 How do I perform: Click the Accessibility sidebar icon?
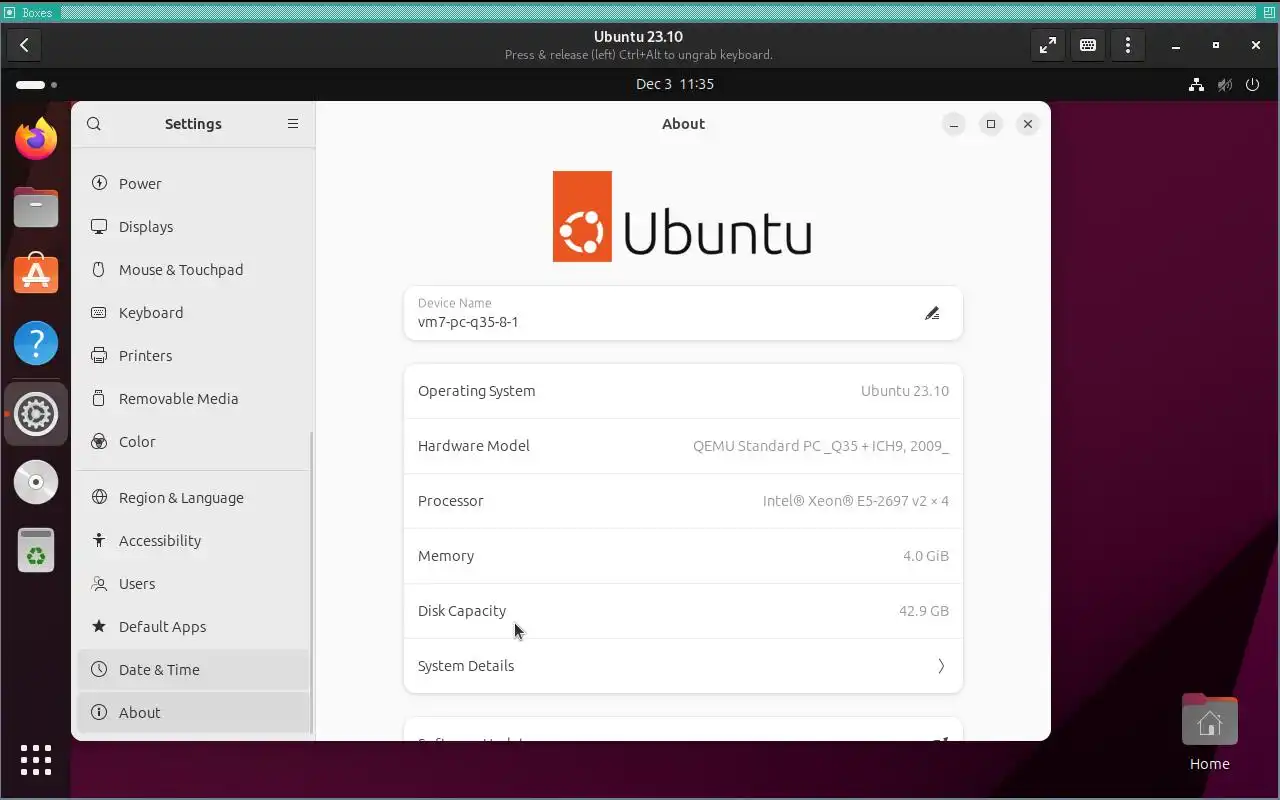(x=99, y=540)
